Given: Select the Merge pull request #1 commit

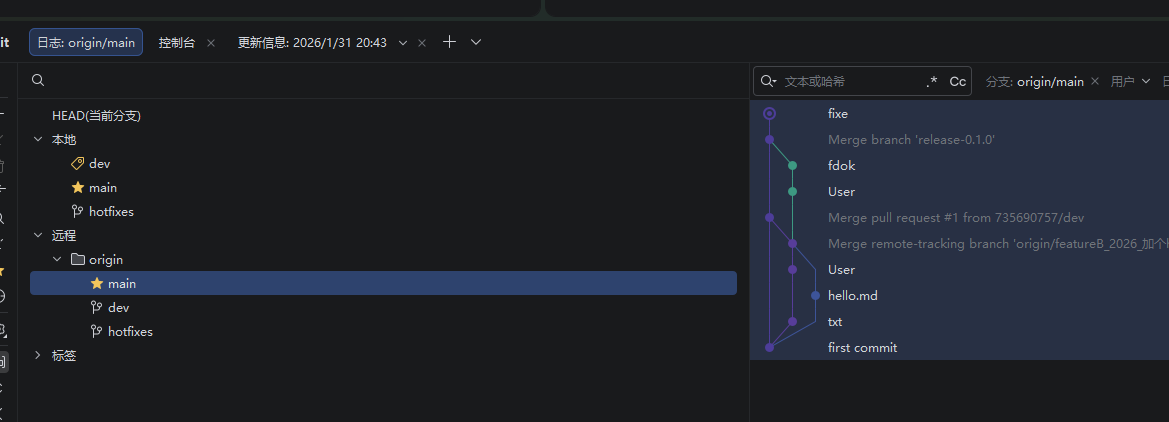Looking at the screenshot, I should tap(956, 218).
